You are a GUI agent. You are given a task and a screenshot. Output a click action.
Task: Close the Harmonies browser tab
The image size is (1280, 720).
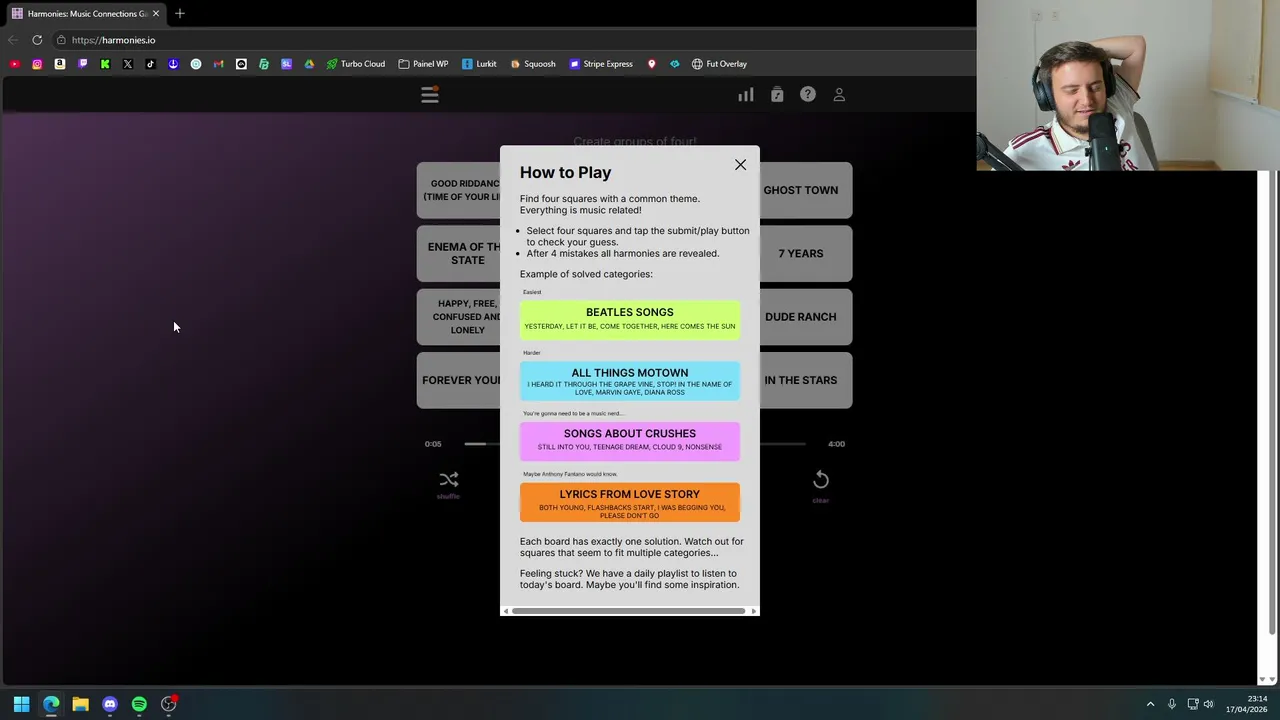click(x=155, y=14)
